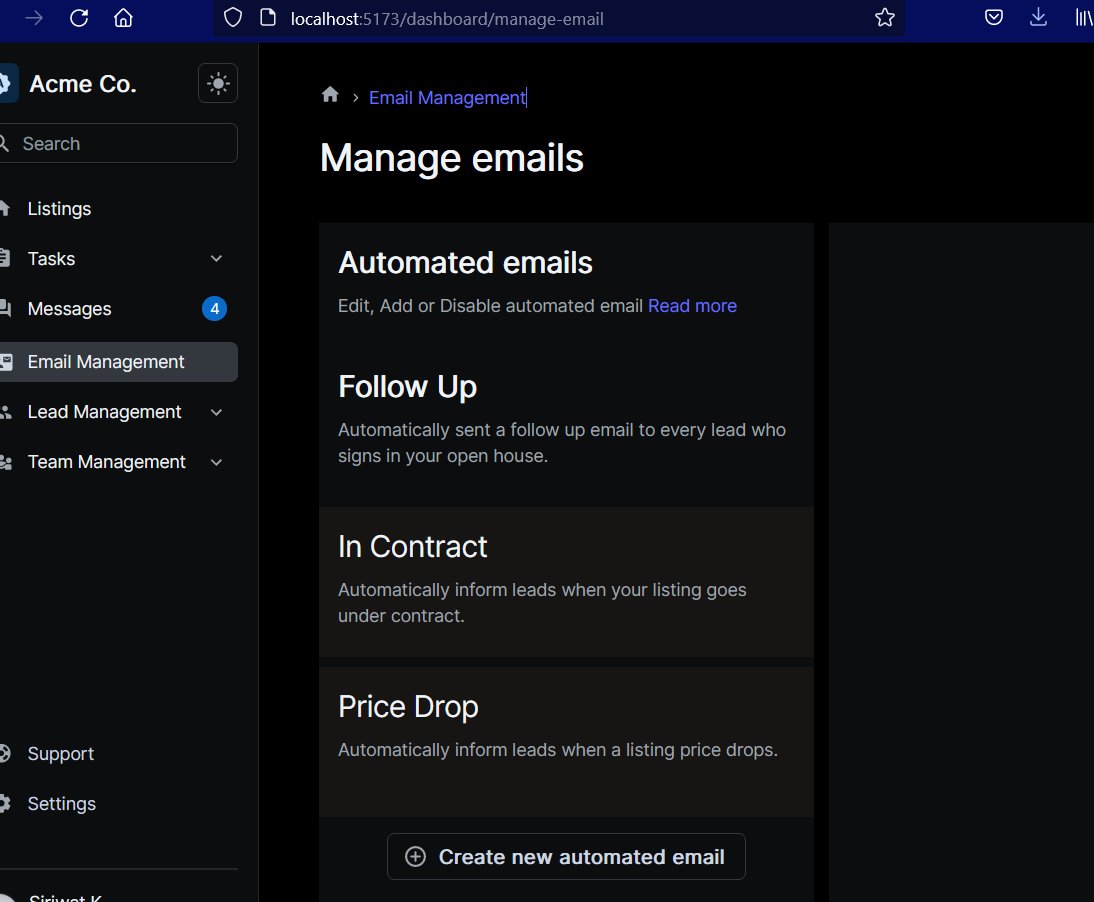Expand the Lead Management chevron
Viewport: 1094px width, 902px height.
216,412
